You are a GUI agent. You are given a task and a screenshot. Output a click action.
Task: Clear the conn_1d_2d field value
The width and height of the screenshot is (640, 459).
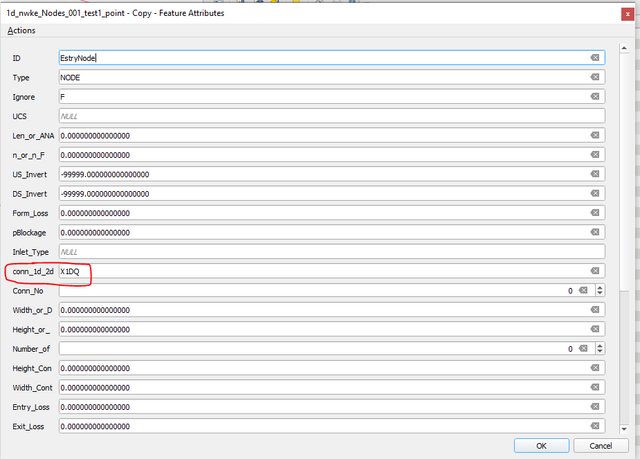[x=594, y=271]
